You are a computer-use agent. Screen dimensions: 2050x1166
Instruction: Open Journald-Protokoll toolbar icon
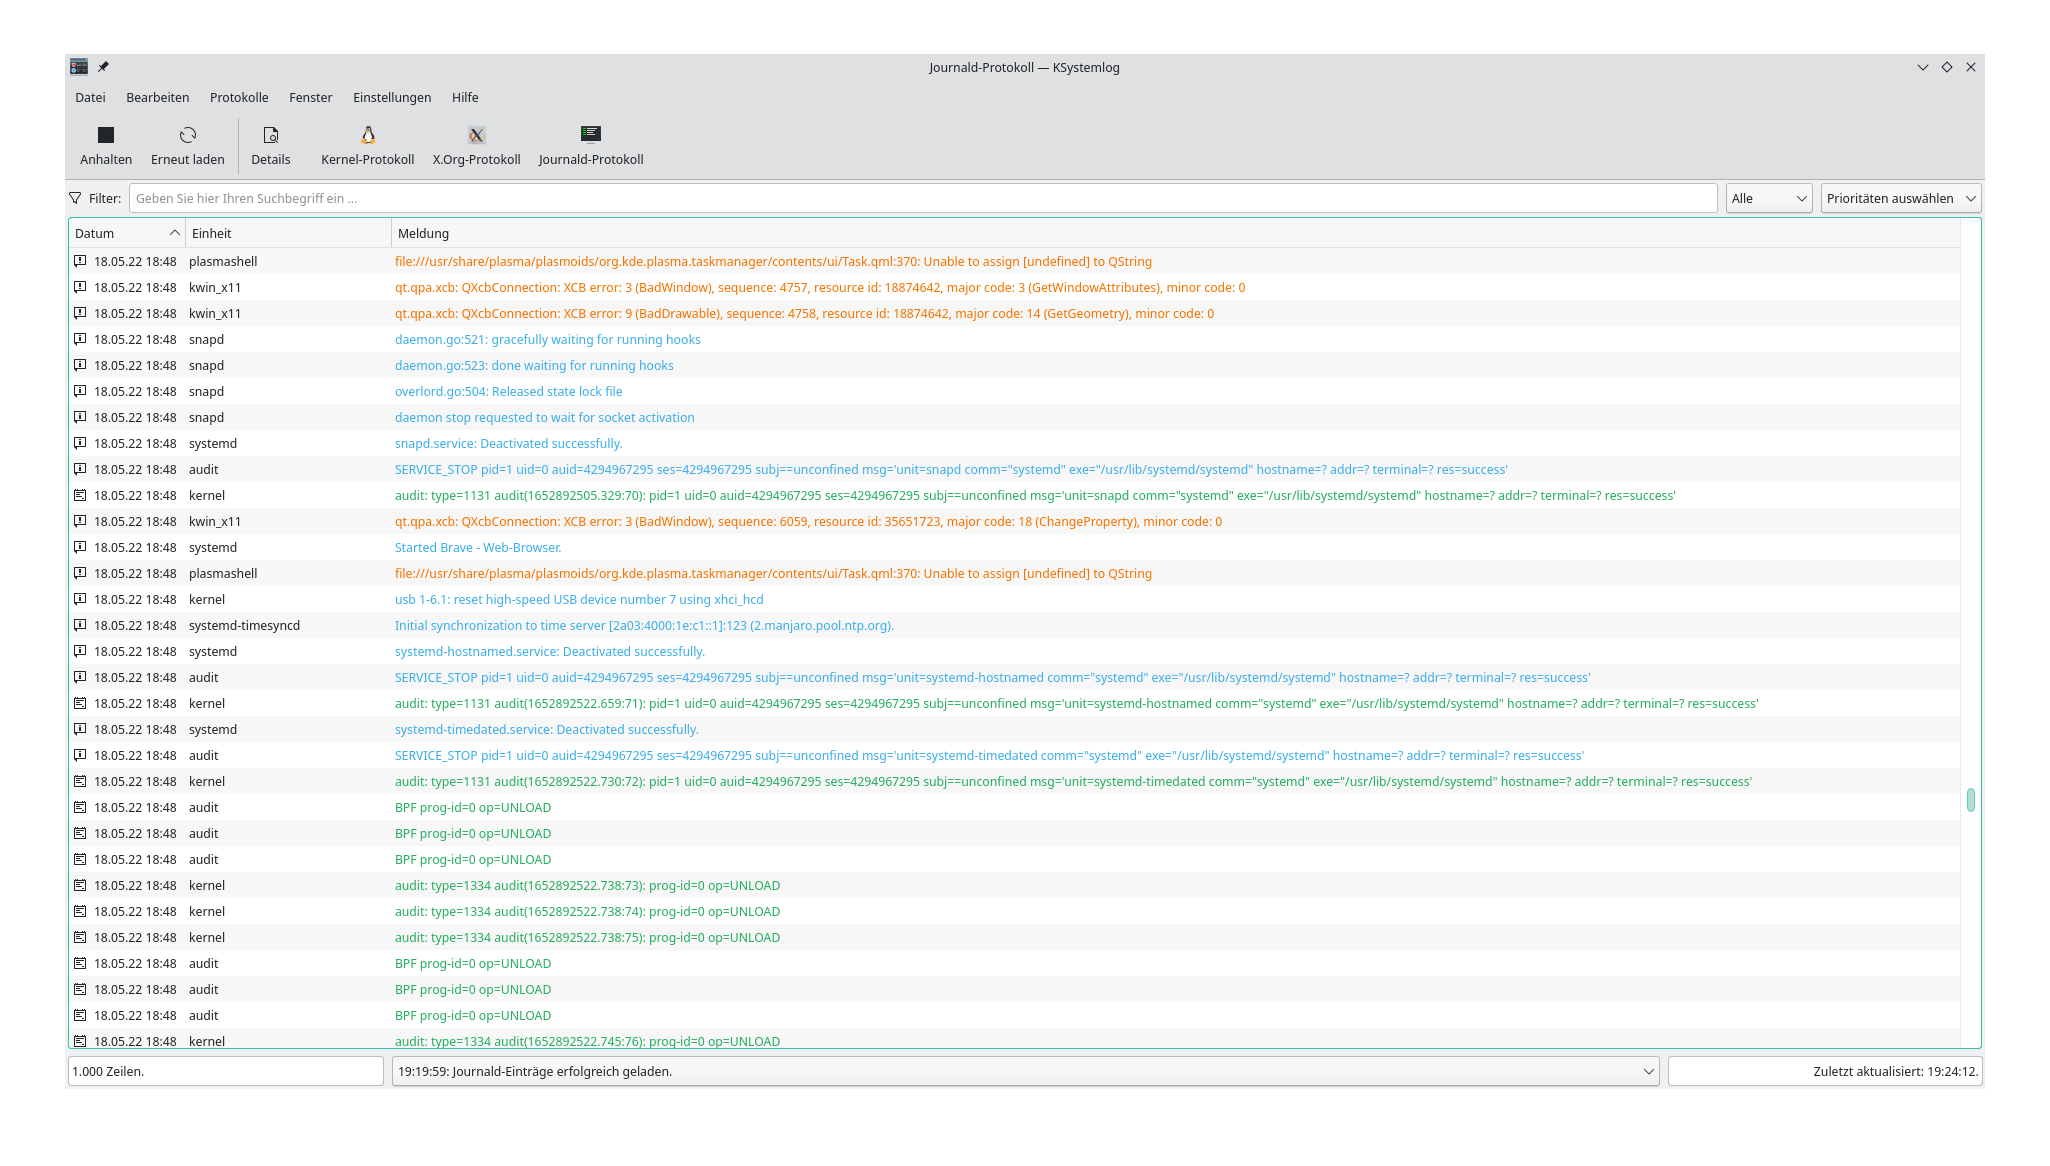point(591,134)
